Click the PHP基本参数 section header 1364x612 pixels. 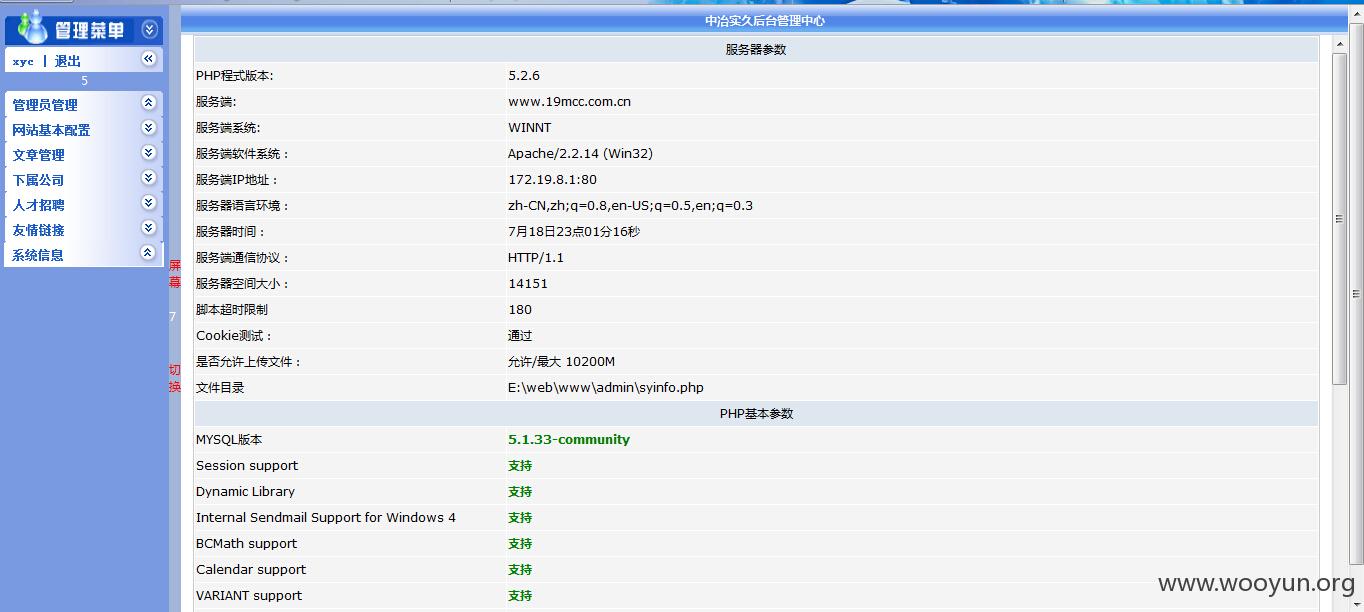pos(756,413)
